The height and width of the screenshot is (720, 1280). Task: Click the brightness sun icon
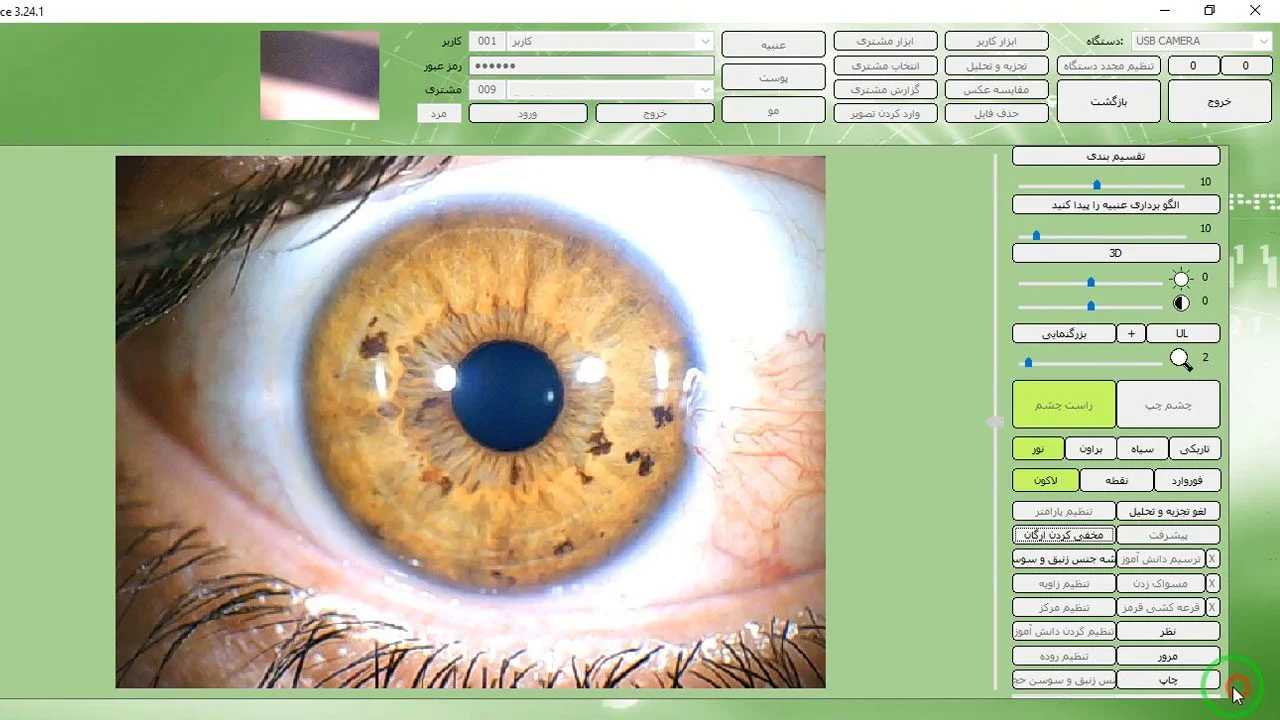click(1182, 279)
